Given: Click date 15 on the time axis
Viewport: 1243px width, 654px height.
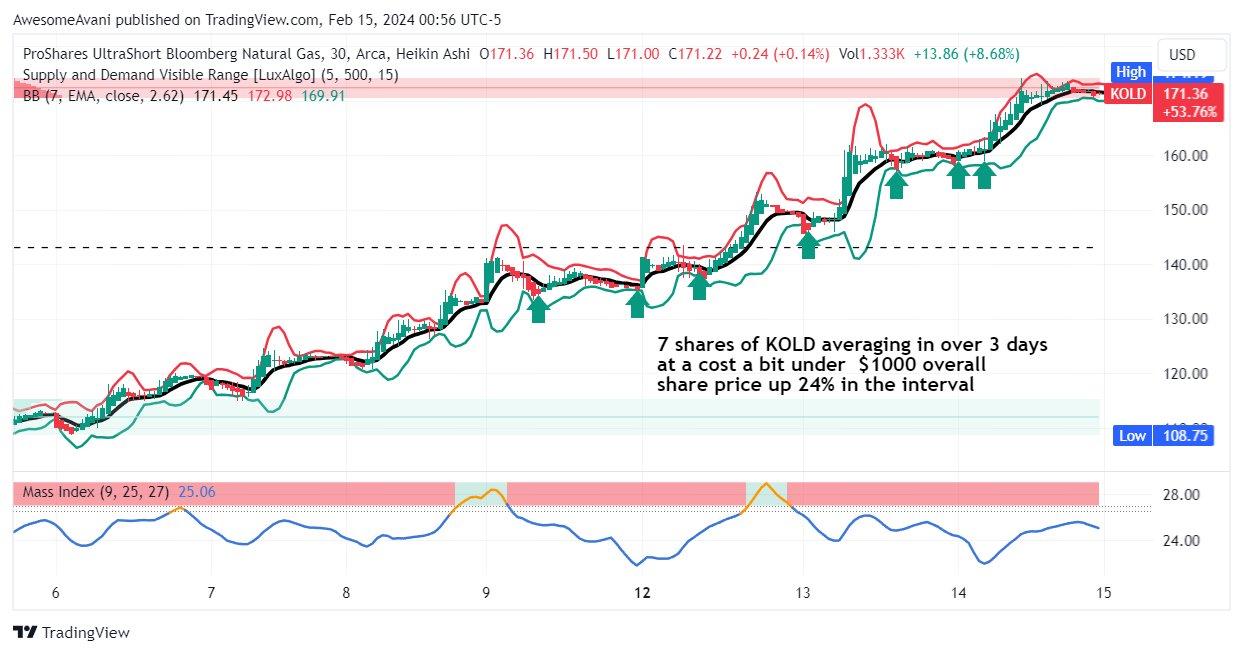Looking at the screenshot, I should point(1103,592).
